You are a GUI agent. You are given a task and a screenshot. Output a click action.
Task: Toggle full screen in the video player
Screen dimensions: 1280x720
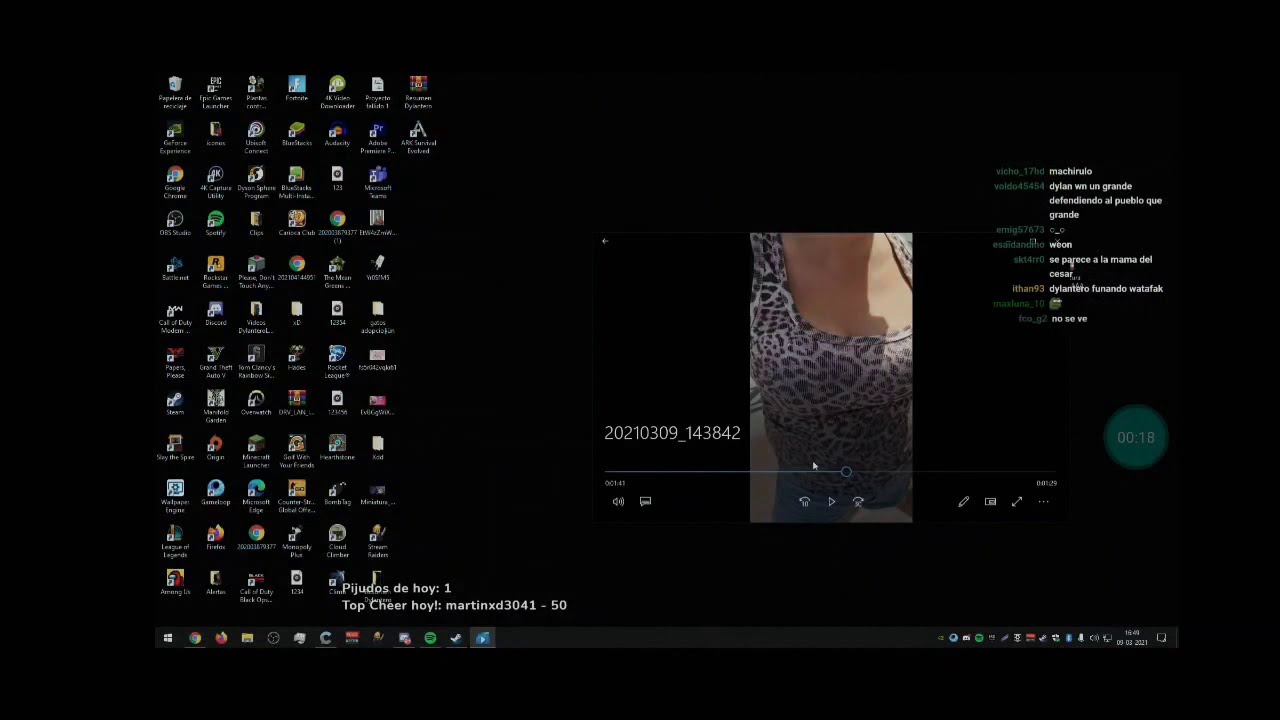1017,501
